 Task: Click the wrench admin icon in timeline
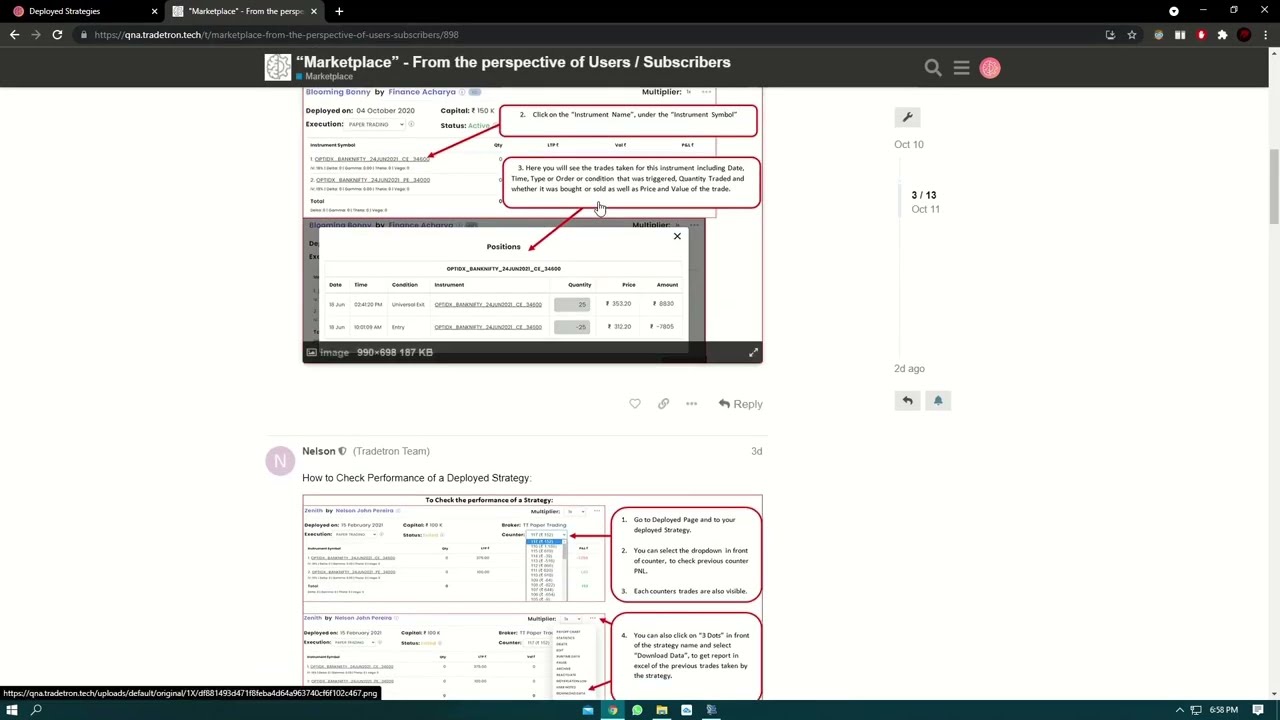click(907, 117)
